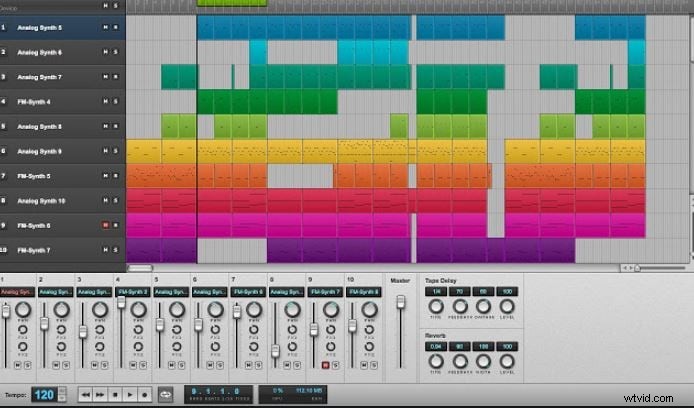694x408 pixels.
Task: Click the Tape Delay time value 1/4
Action: (436, 292)
